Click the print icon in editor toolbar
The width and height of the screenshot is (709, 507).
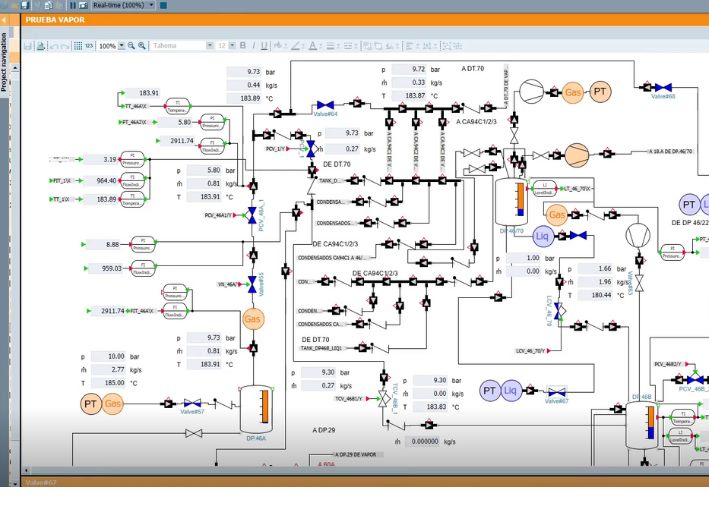41,46
